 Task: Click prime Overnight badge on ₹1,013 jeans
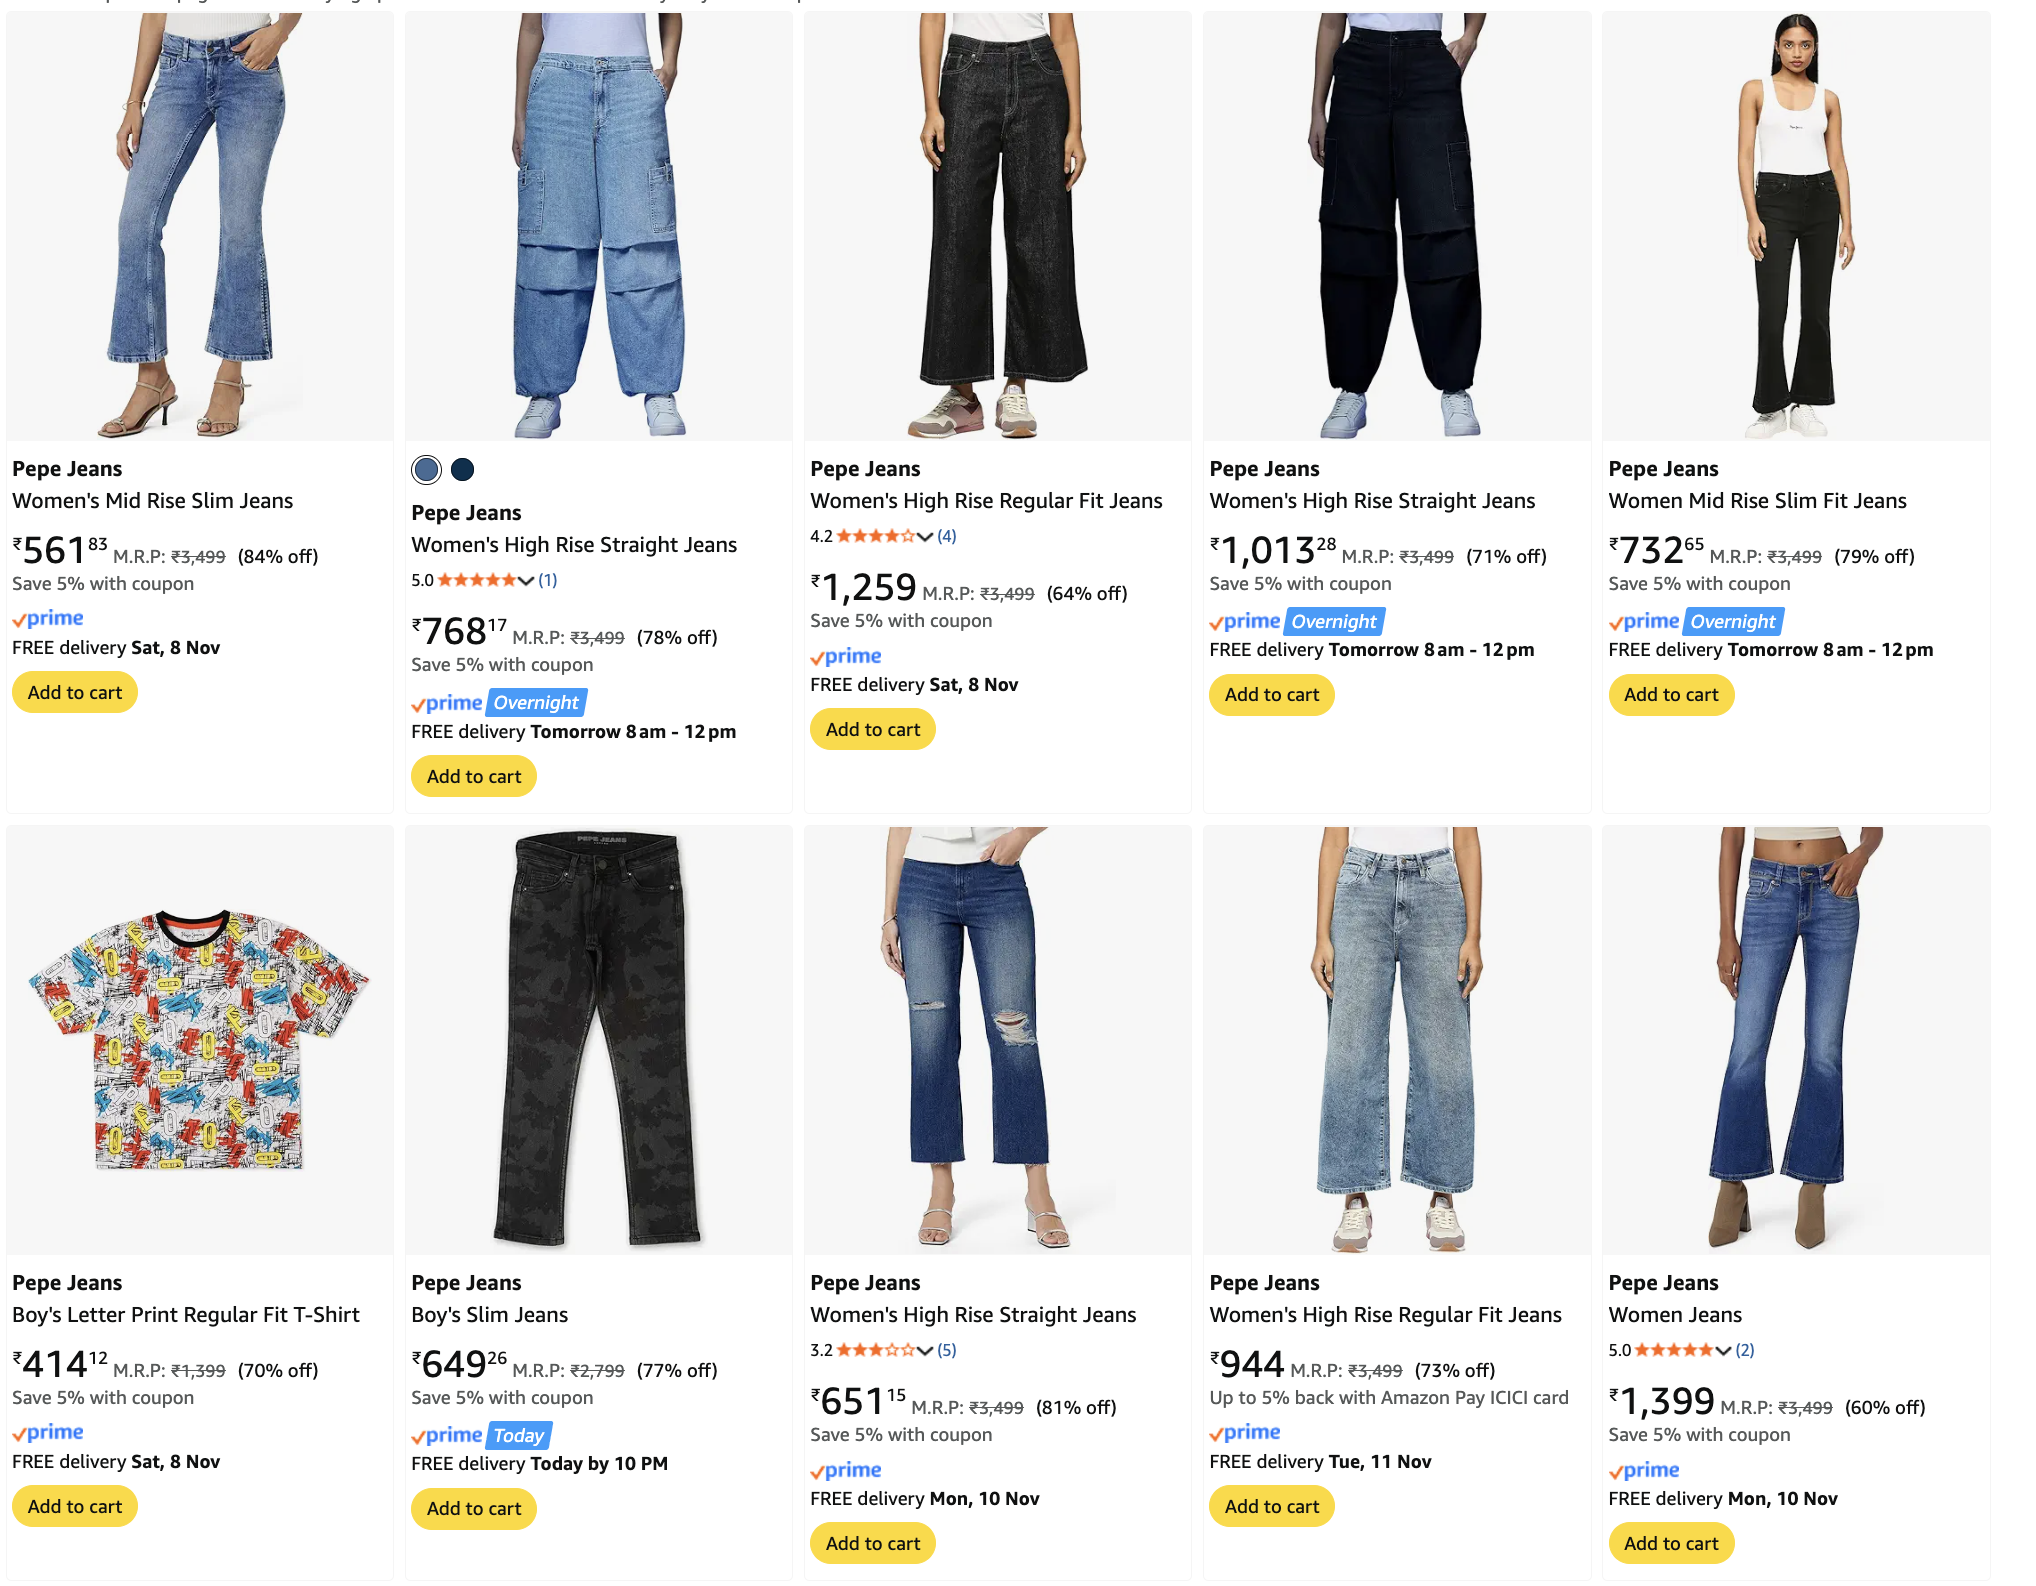1296,622
